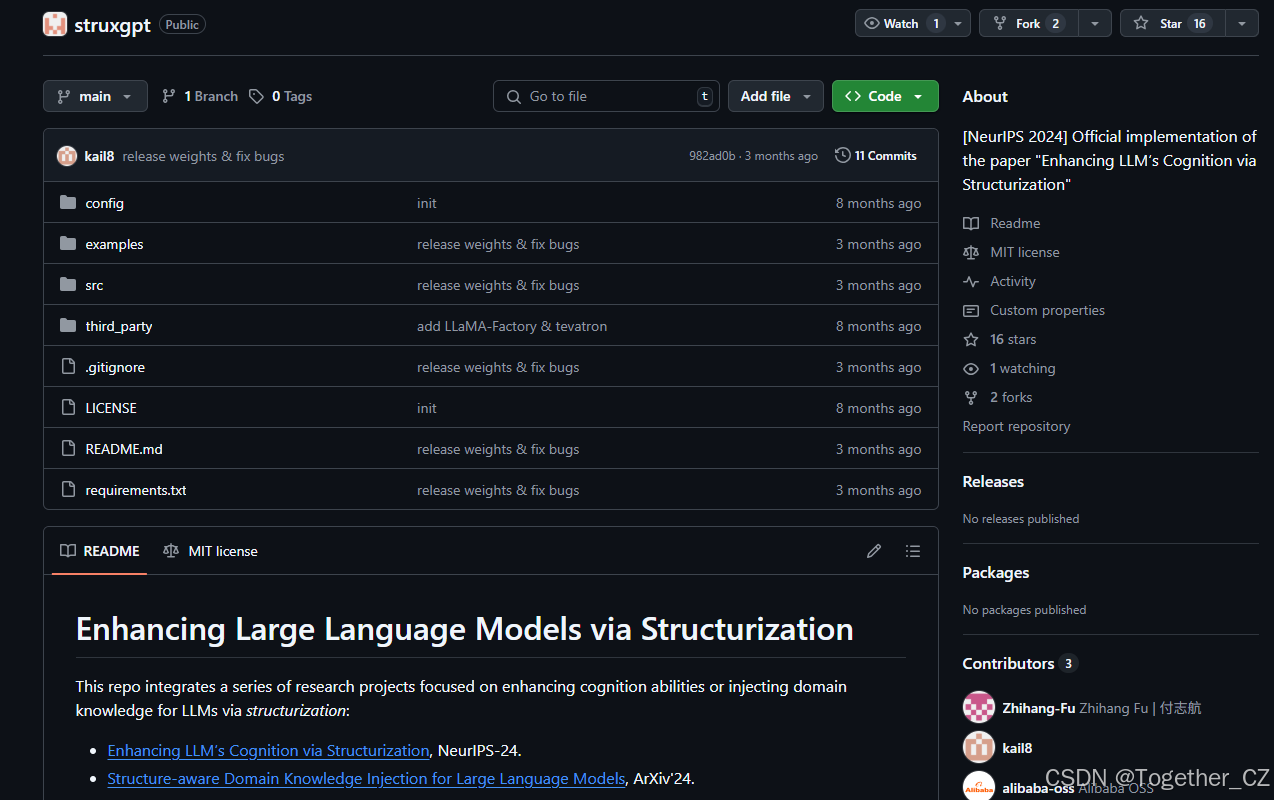
Task: Click the fork icon beside 2 forks
Action: coord(971,397)
